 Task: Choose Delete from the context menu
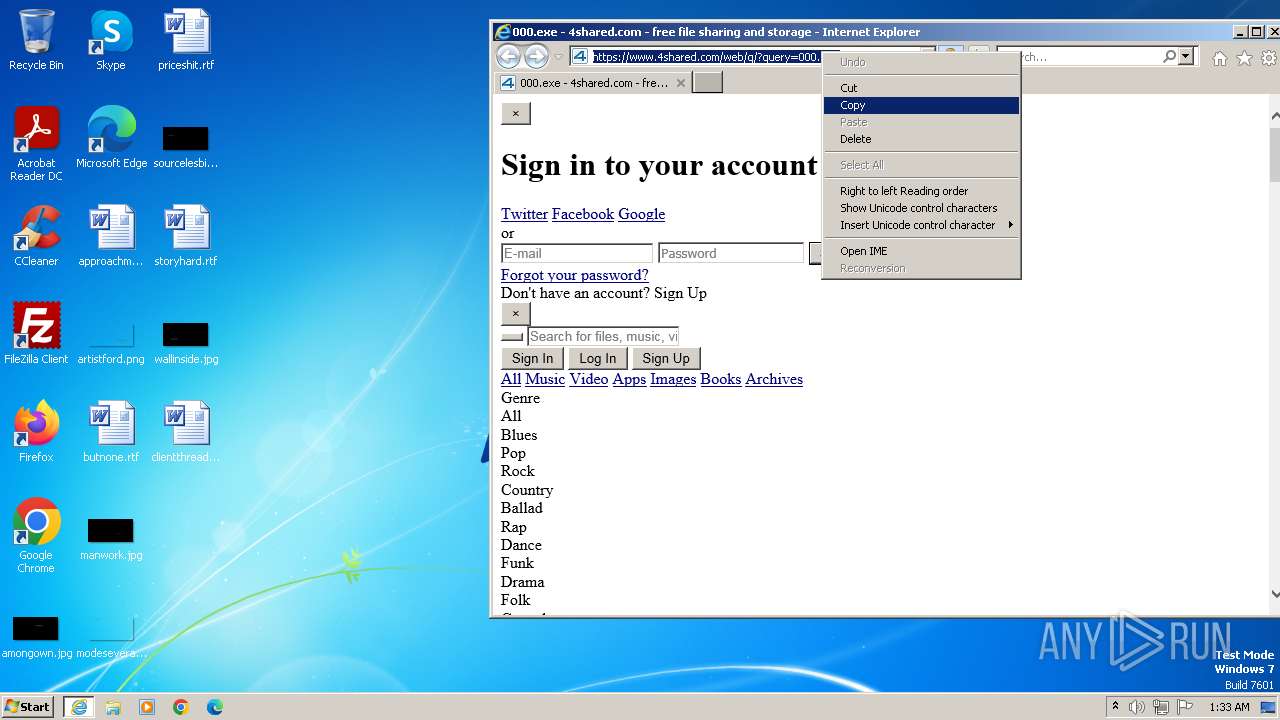(x=921, y=139)
